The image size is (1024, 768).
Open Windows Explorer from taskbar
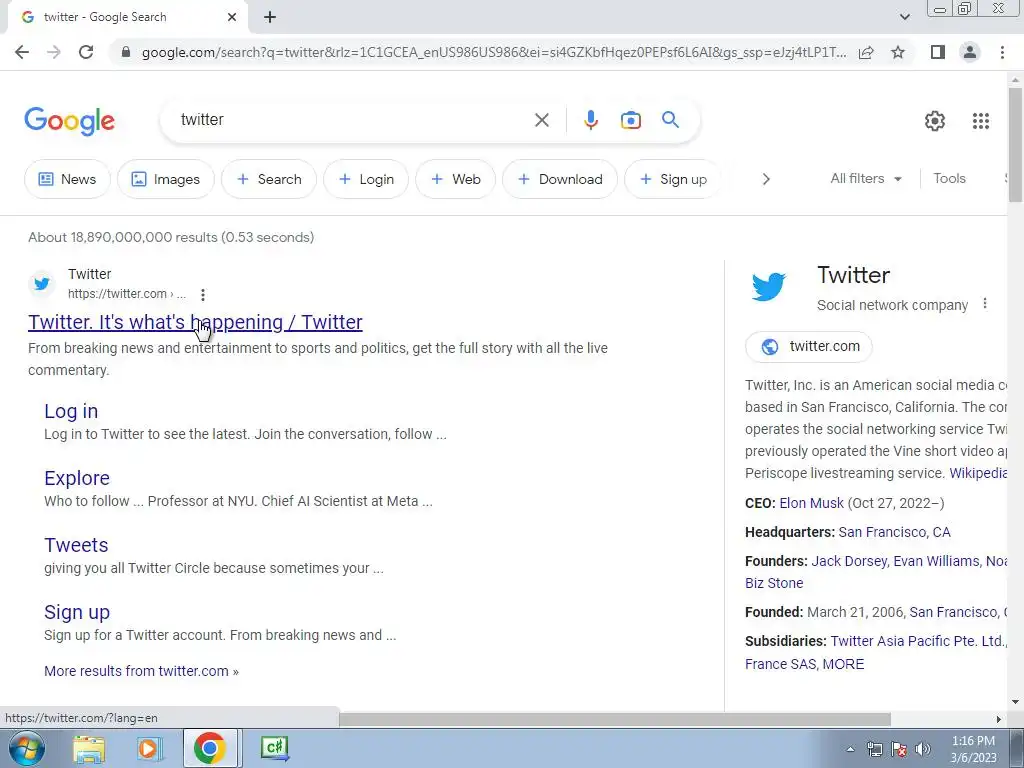89,748
